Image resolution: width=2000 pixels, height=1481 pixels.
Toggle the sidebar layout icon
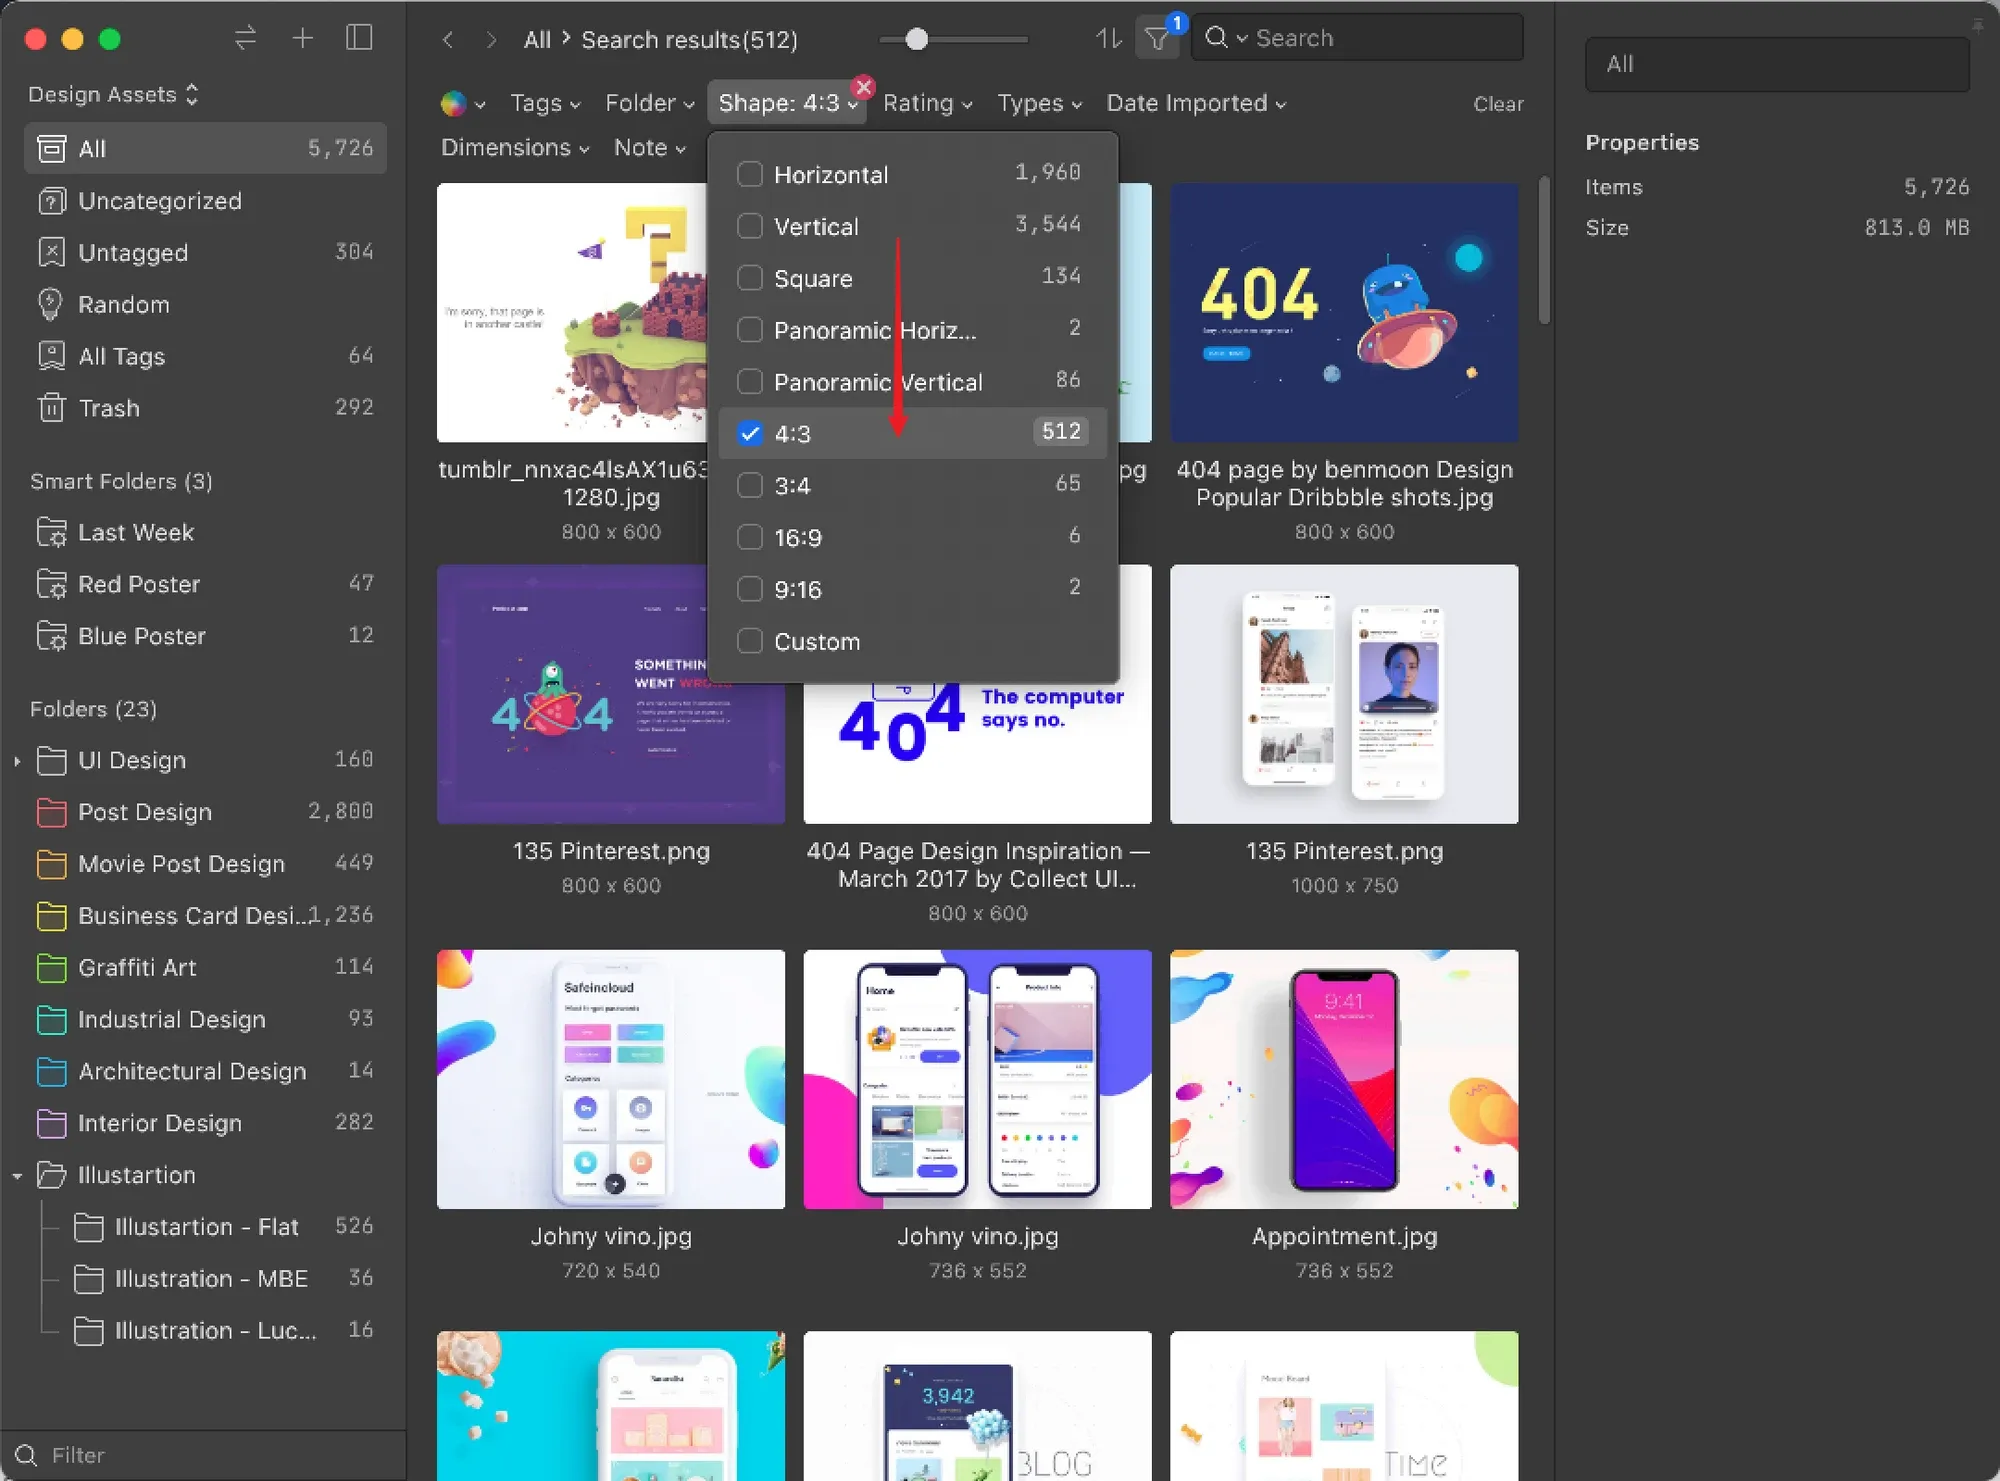click(359, 38)
